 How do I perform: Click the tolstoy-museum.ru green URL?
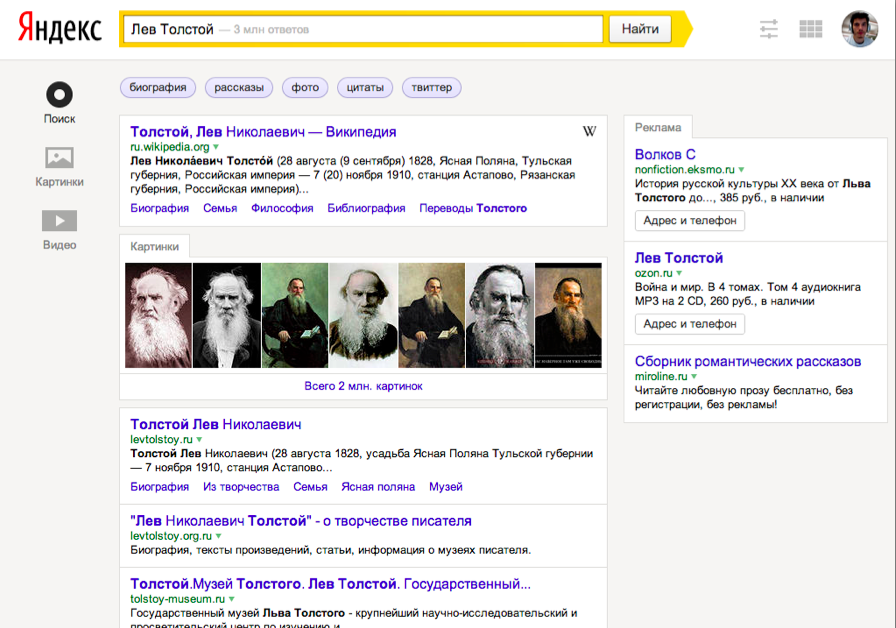click(x=178, y=599)
